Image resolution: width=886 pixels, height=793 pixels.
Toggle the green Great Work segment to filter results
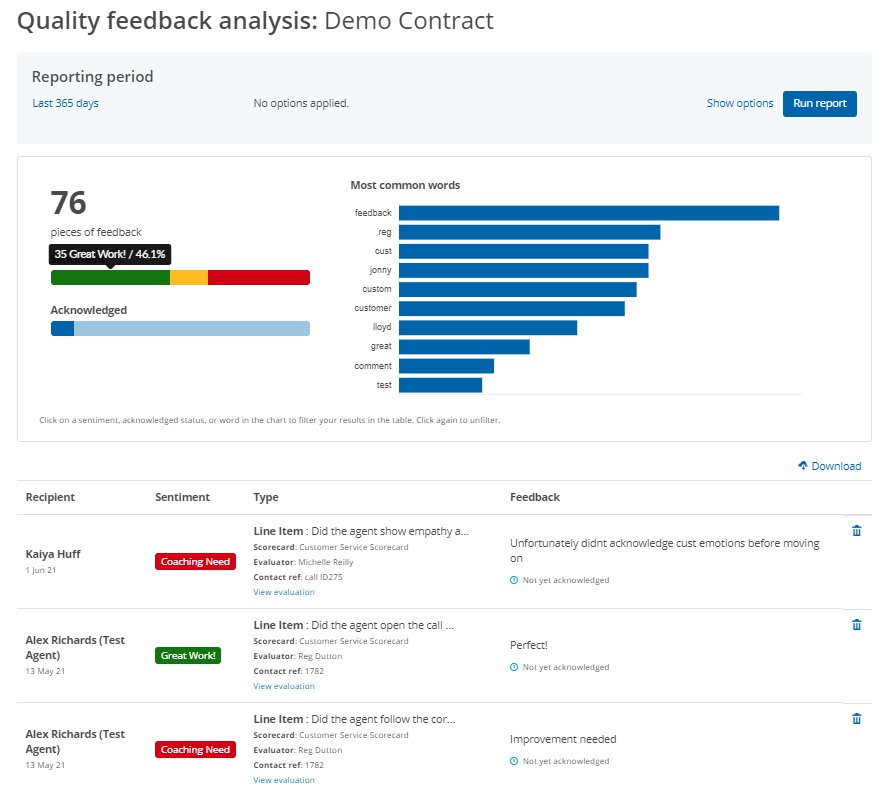pyautogui.click(x=110, y=276)
